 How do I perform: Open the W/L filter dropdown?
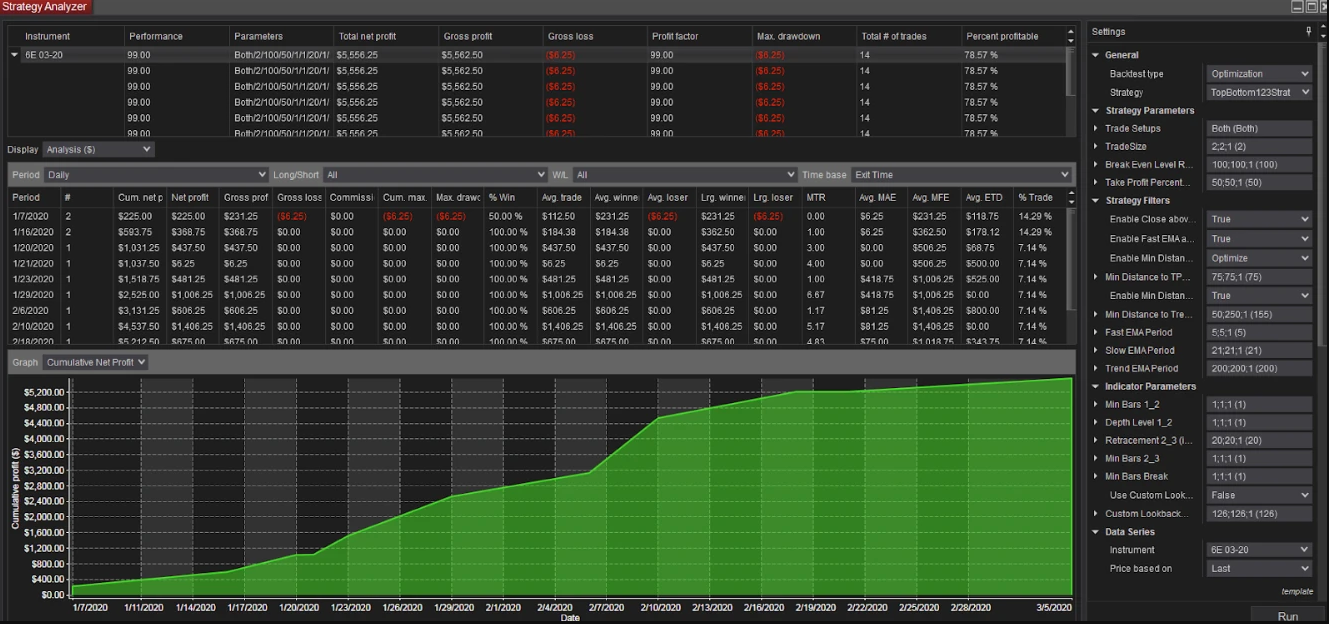685,174
